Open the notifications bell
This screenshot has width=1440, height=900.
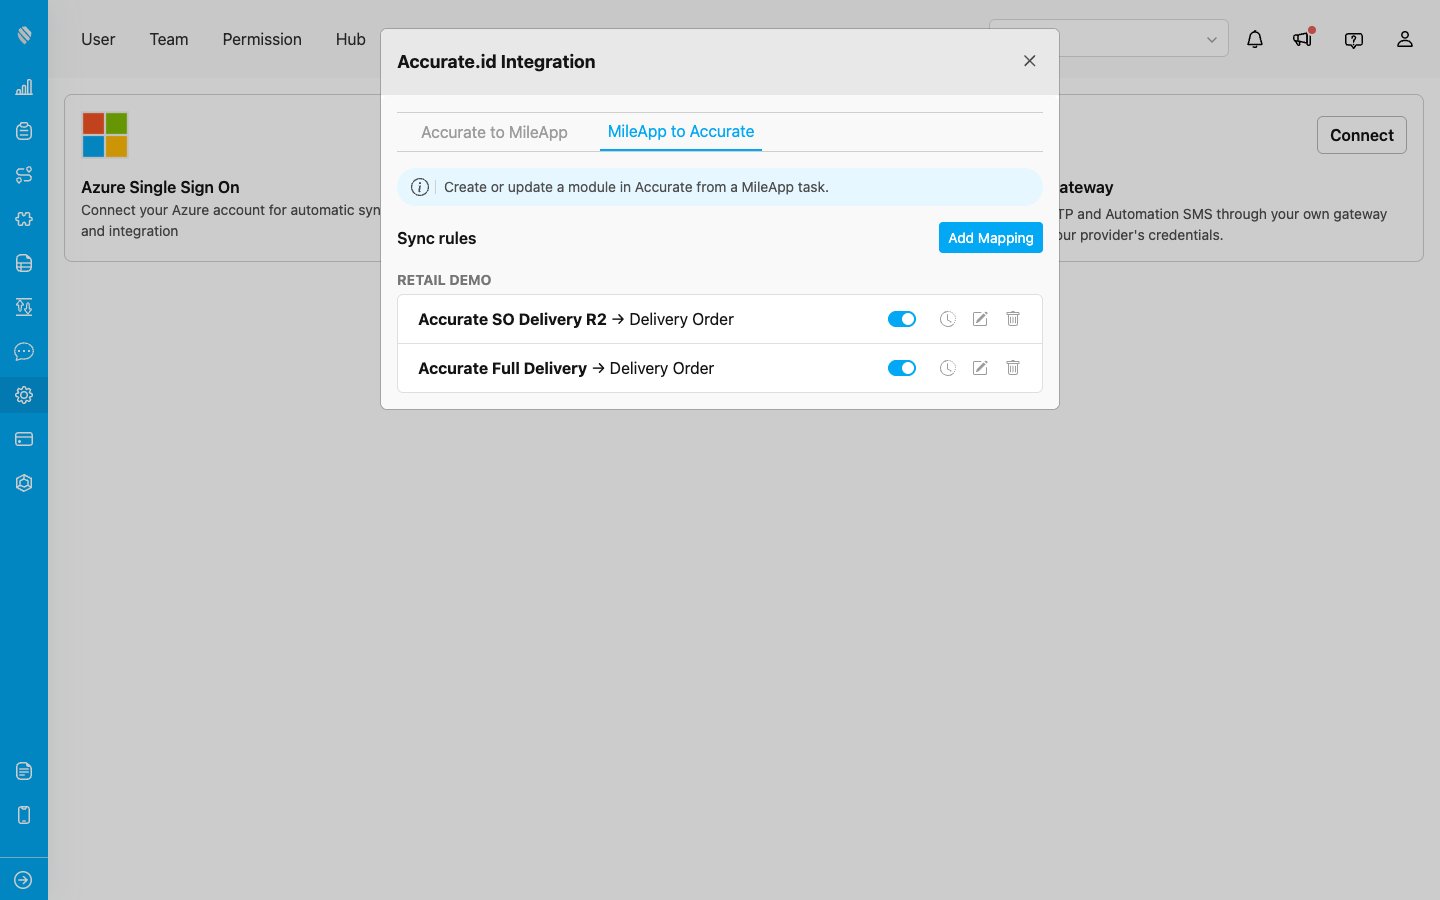click(x=1255, y=39)
